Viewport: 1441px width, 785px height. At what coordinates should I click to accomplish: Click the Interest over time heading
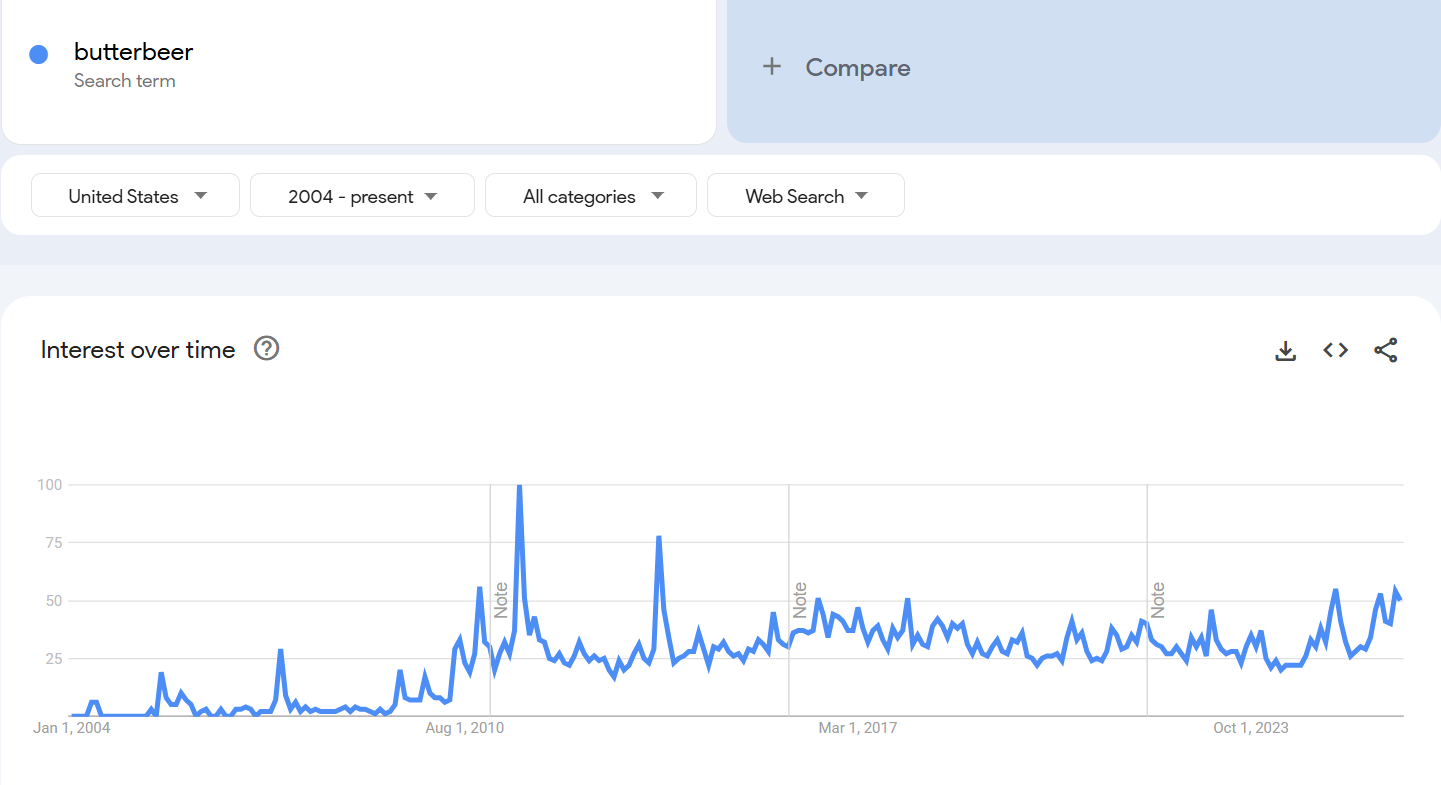138,350
